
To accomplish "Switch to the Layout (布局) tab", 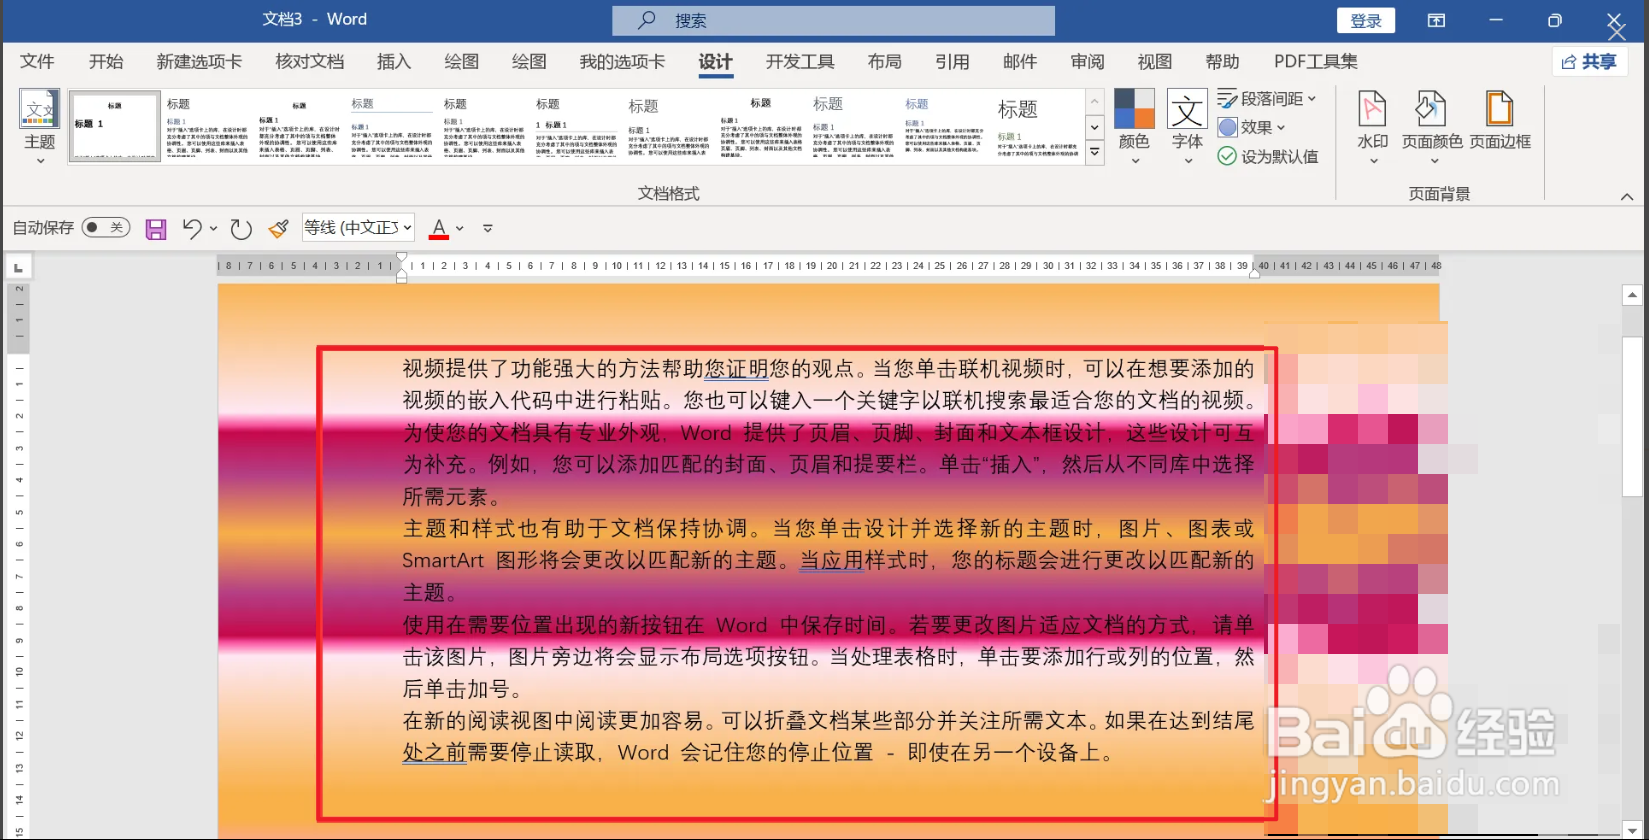I will pos(884,61).
